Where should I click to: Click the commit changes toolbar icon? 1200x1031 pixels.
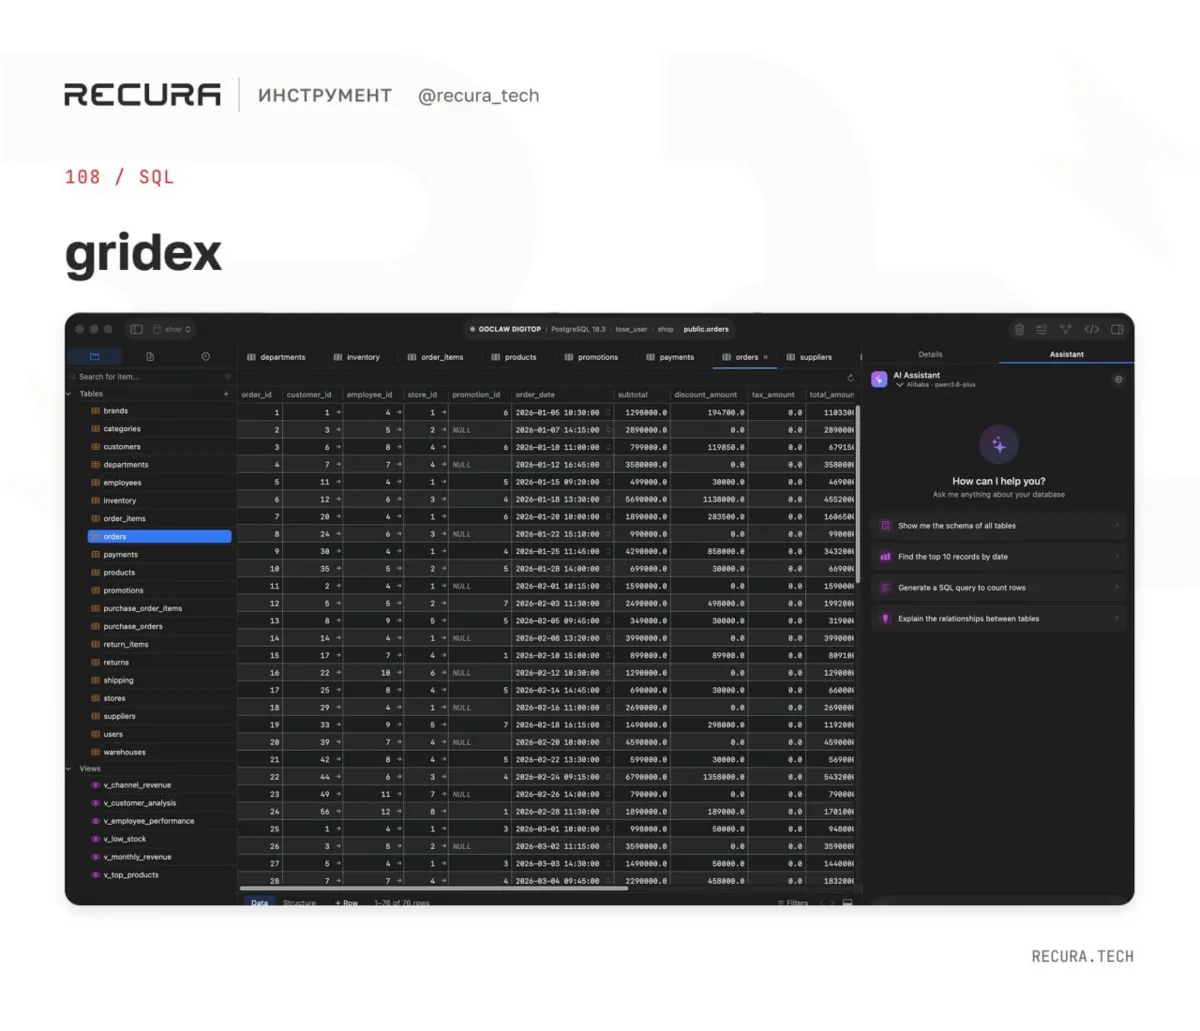(x=1042, y=329)
